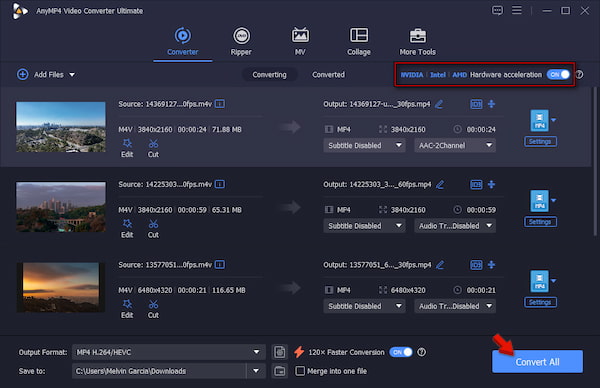Open the hamburger menu in title bar

click(517, 10)
